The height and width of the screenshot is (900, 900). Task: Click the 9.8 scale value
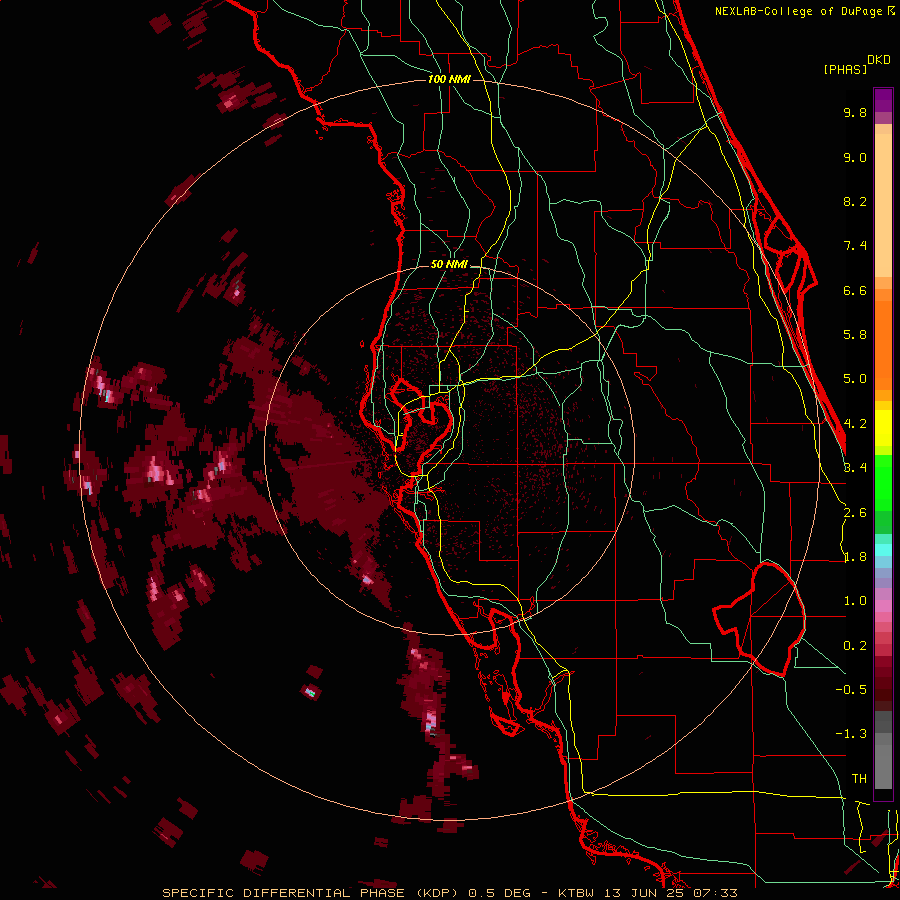click(855, 112)
